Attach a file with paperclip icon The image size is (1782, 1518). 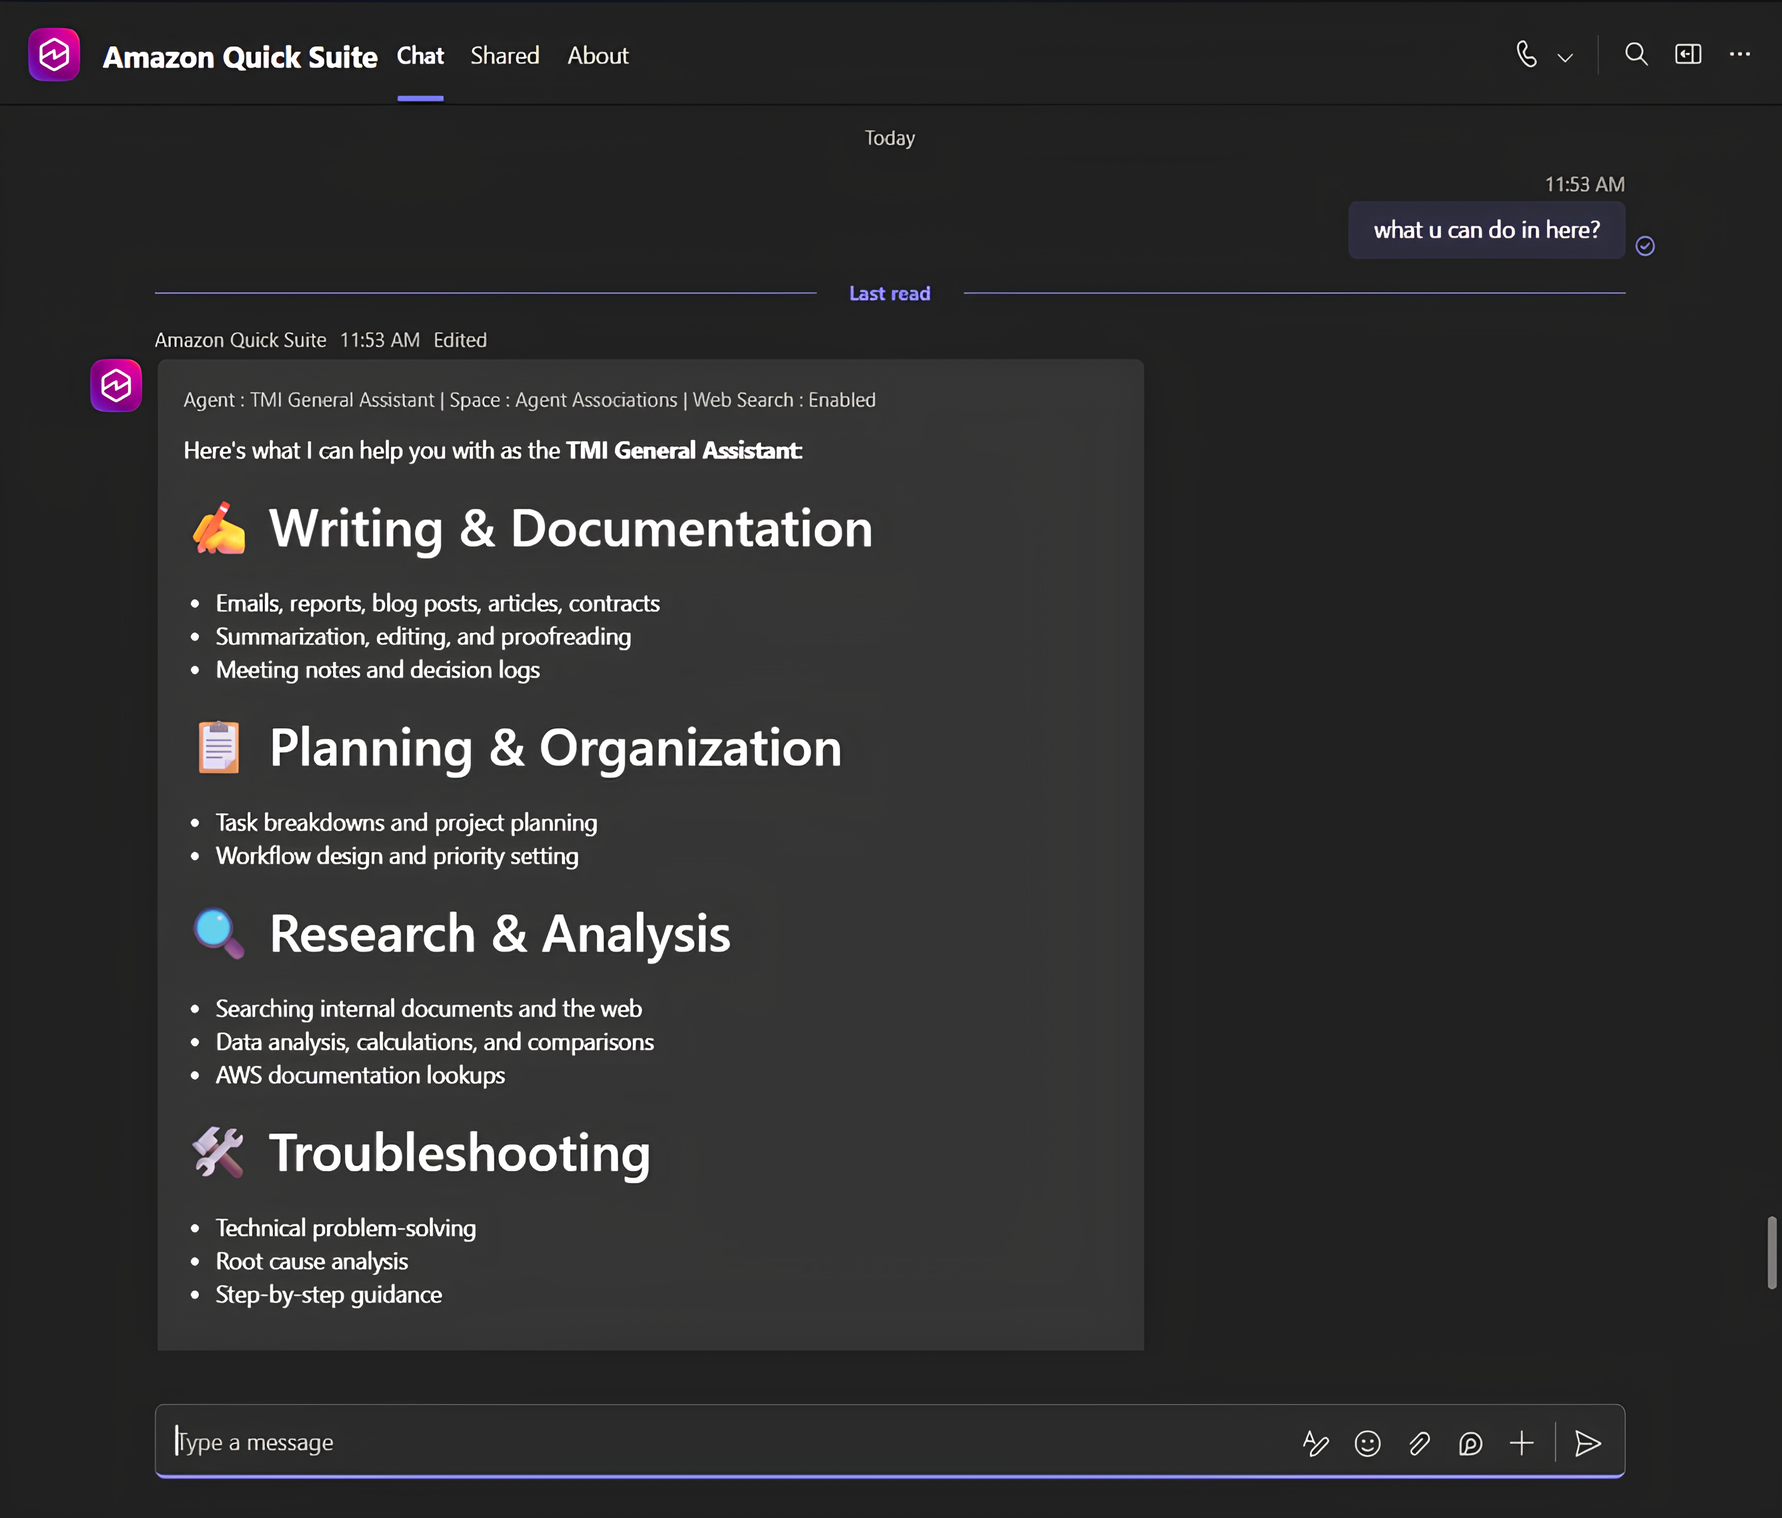1419,1443
